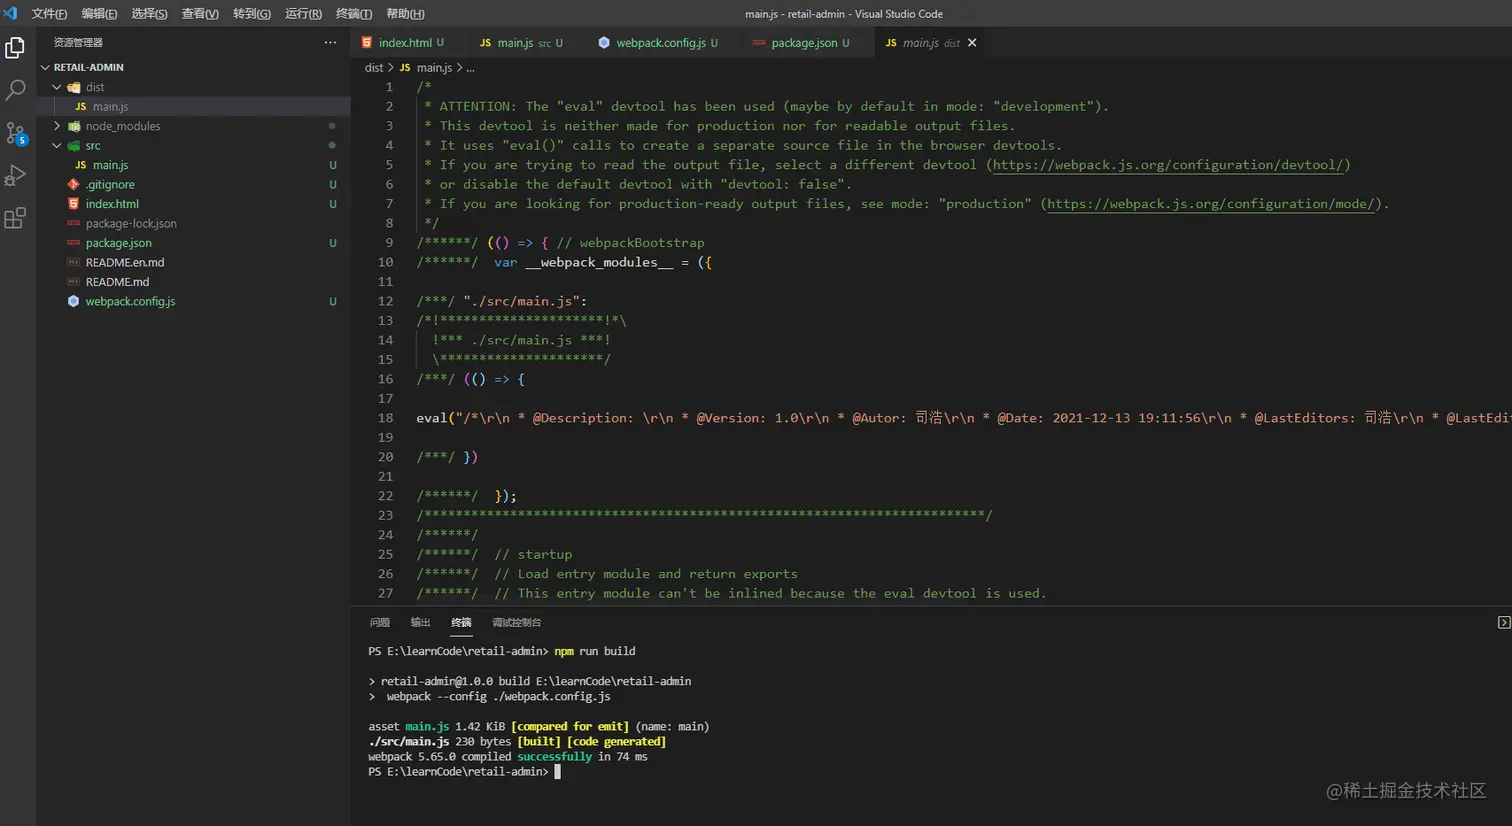Open package-lock.json in the explorer
Image resolution: width=1512 pixels, height=826 pixels.
click(x=194, y=223)
